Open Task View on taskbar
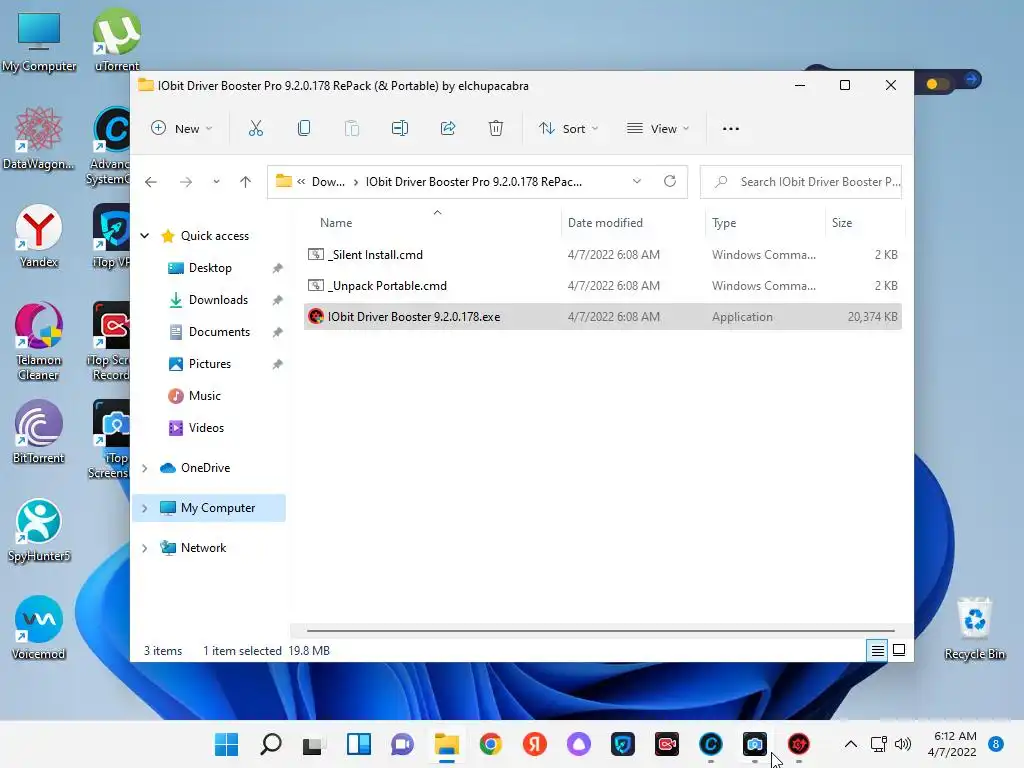This screenshot has width=1024, height=768. [x=314, y=744]
